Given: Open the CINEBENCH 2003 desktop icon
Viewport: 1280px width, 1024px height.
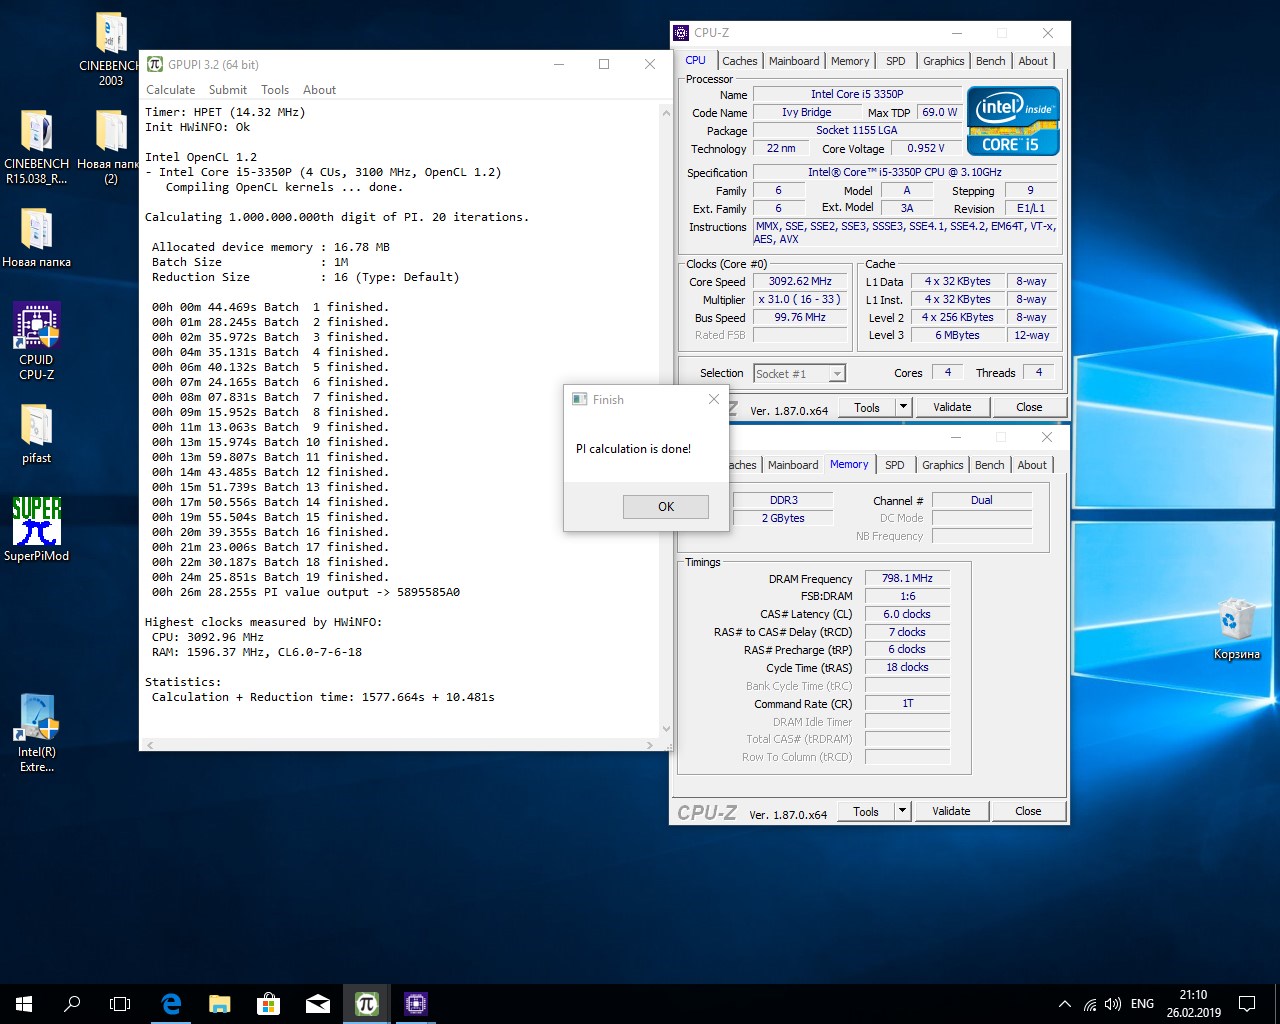Looking at the screenshot, I should point(110,48).
